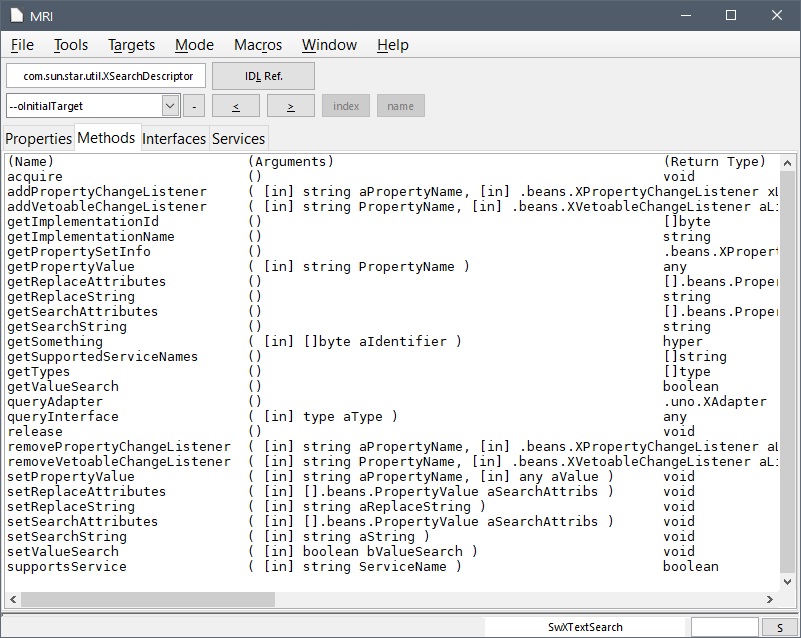Image resolution: width=801 pixels, height=638 pixels.
Task: Select the getTypes method
Action: point(39,371)
